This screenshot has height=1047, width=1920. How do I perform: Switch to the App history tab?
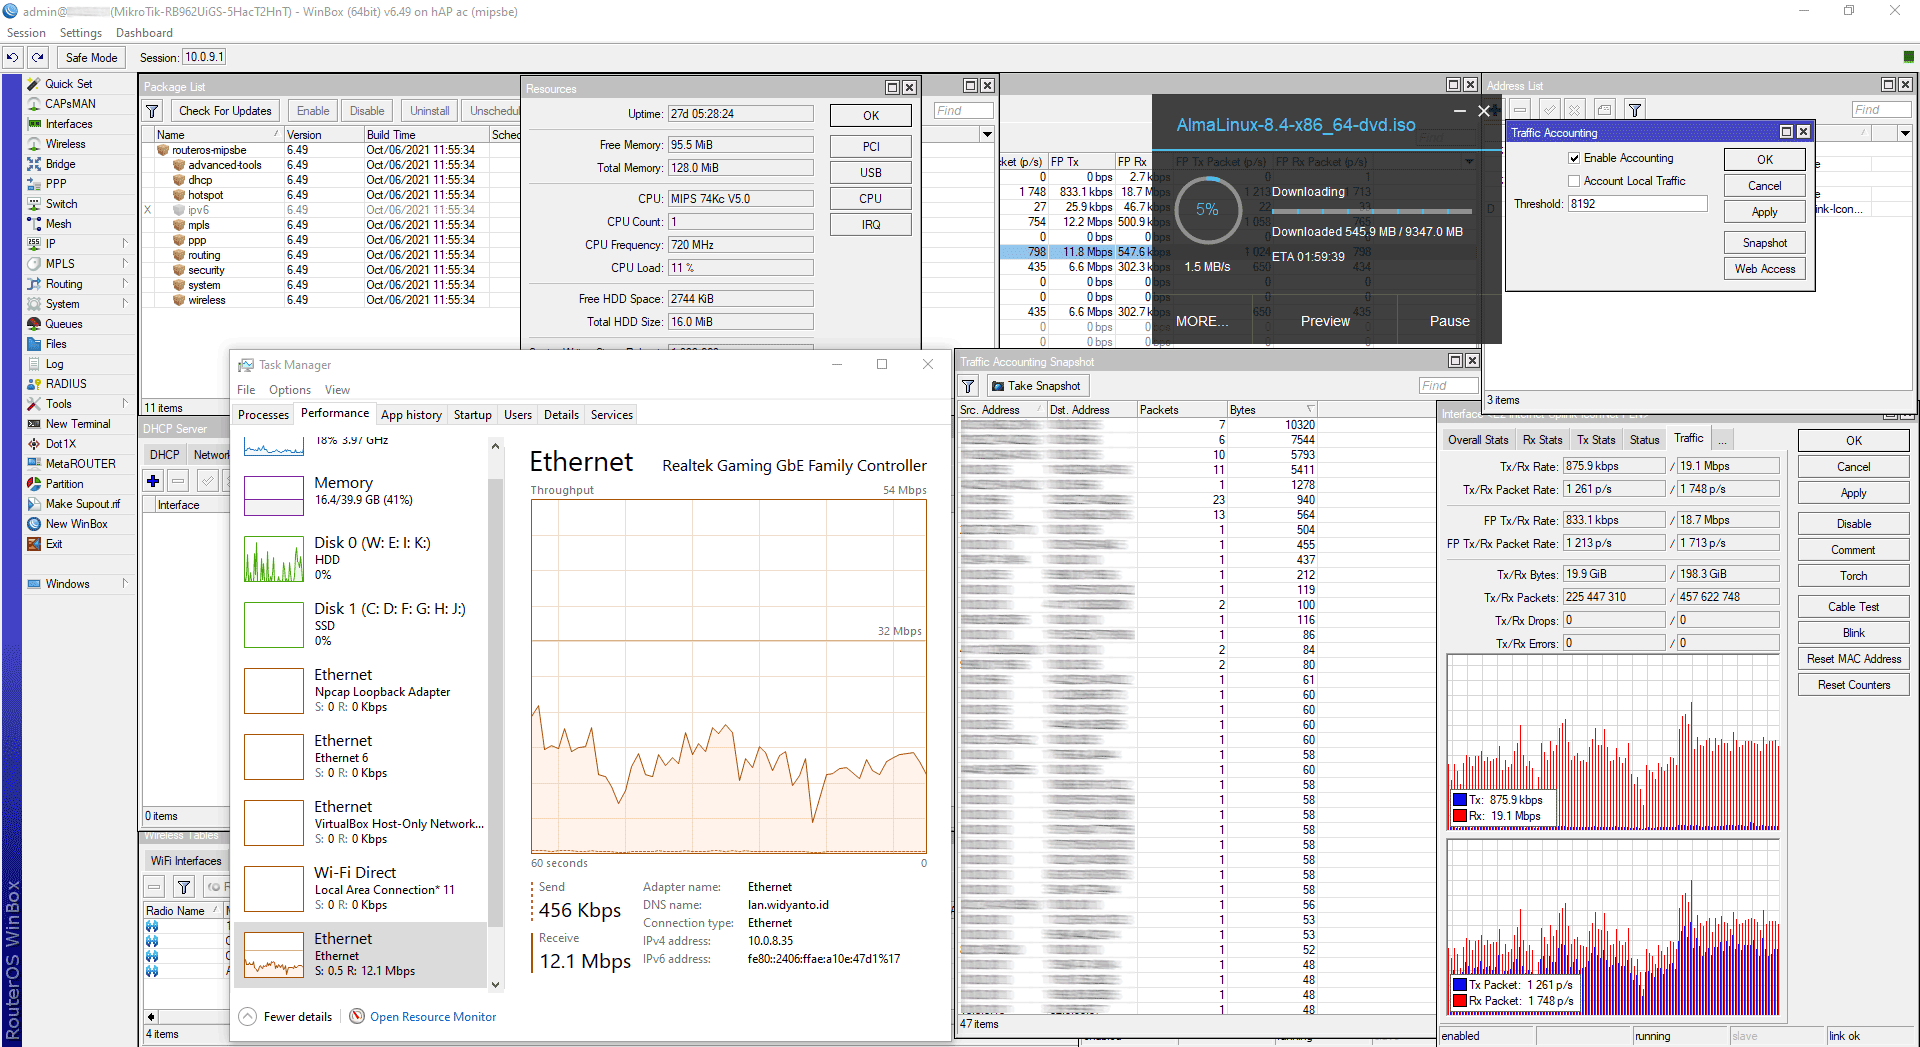(411, 414)
